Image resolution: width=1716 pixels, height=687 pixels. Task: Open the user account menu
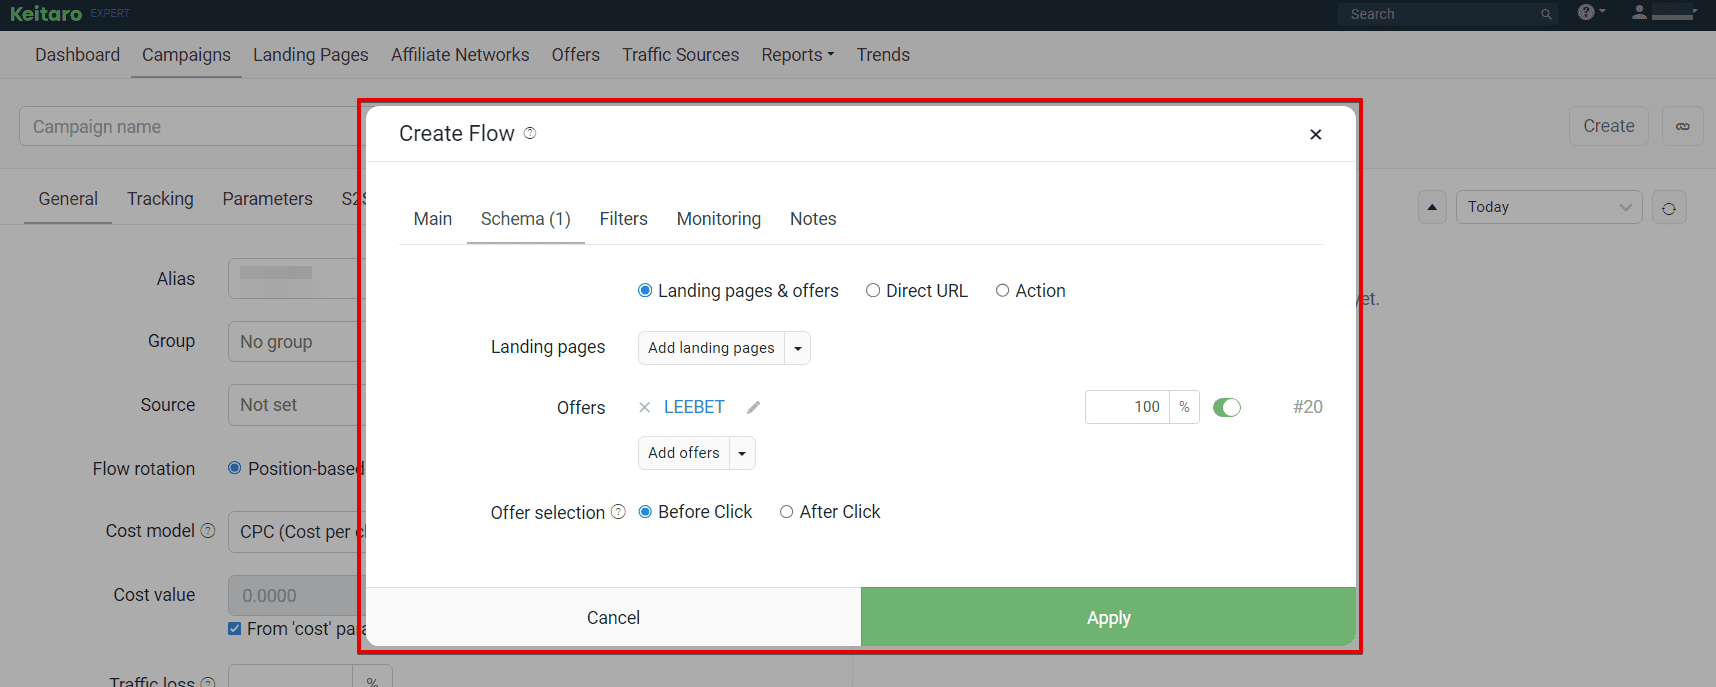1664,12
